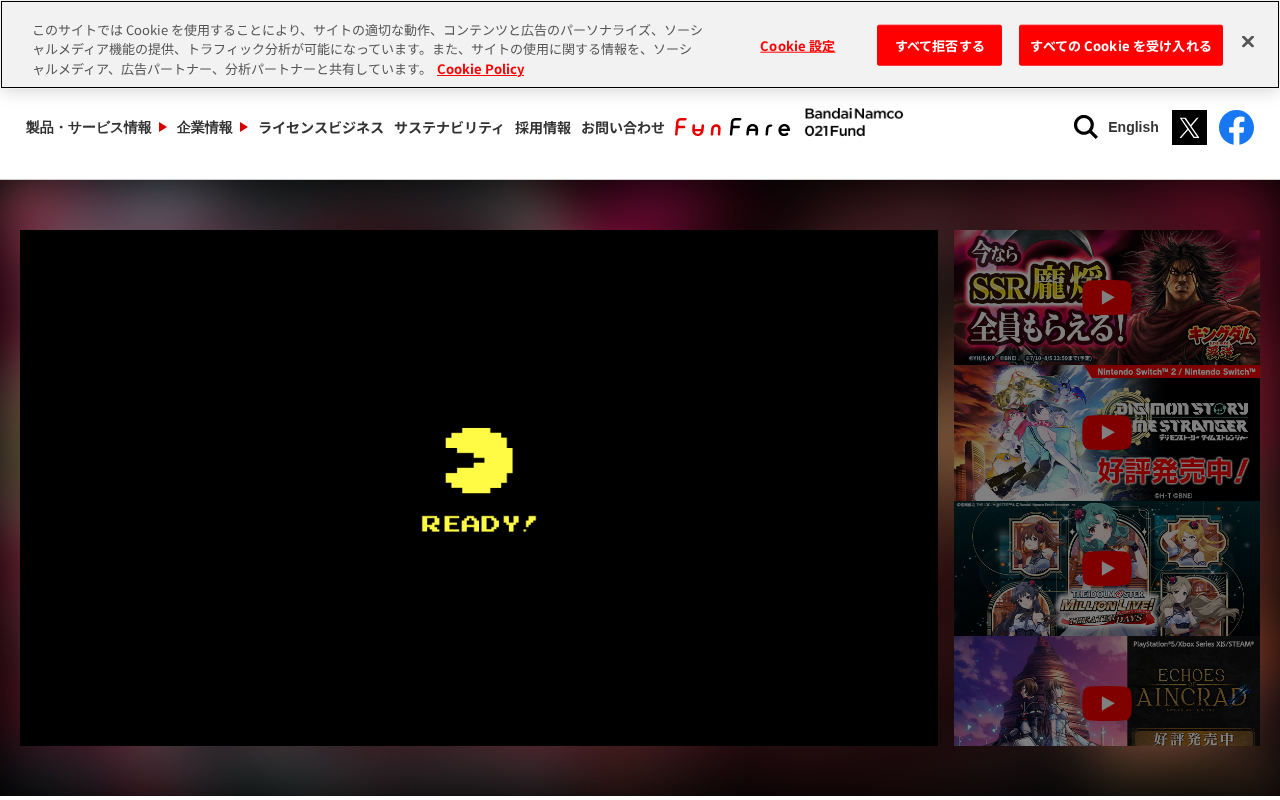Open お問い合わせ menu item
The image size is (1280, 800).
(623, 127)
